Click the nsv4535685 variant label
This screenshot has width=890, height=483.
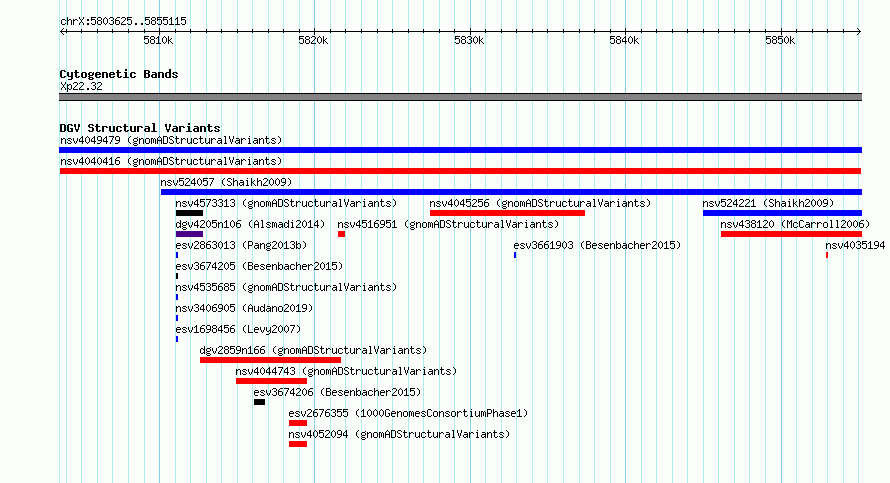(x=286, y=287)
